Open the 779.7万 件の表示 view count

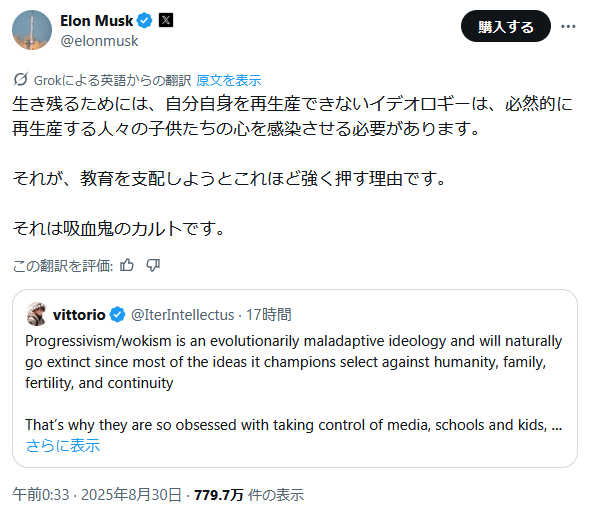tap(249, 495)
